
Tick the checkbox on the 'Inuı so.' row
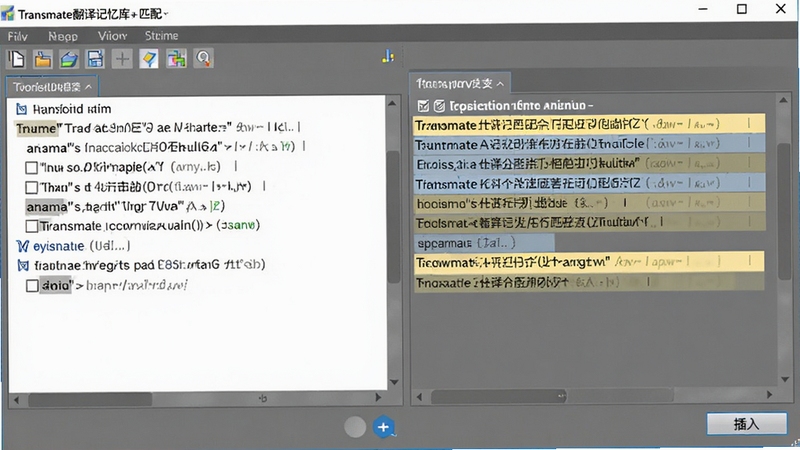click(x=32, y=167)
